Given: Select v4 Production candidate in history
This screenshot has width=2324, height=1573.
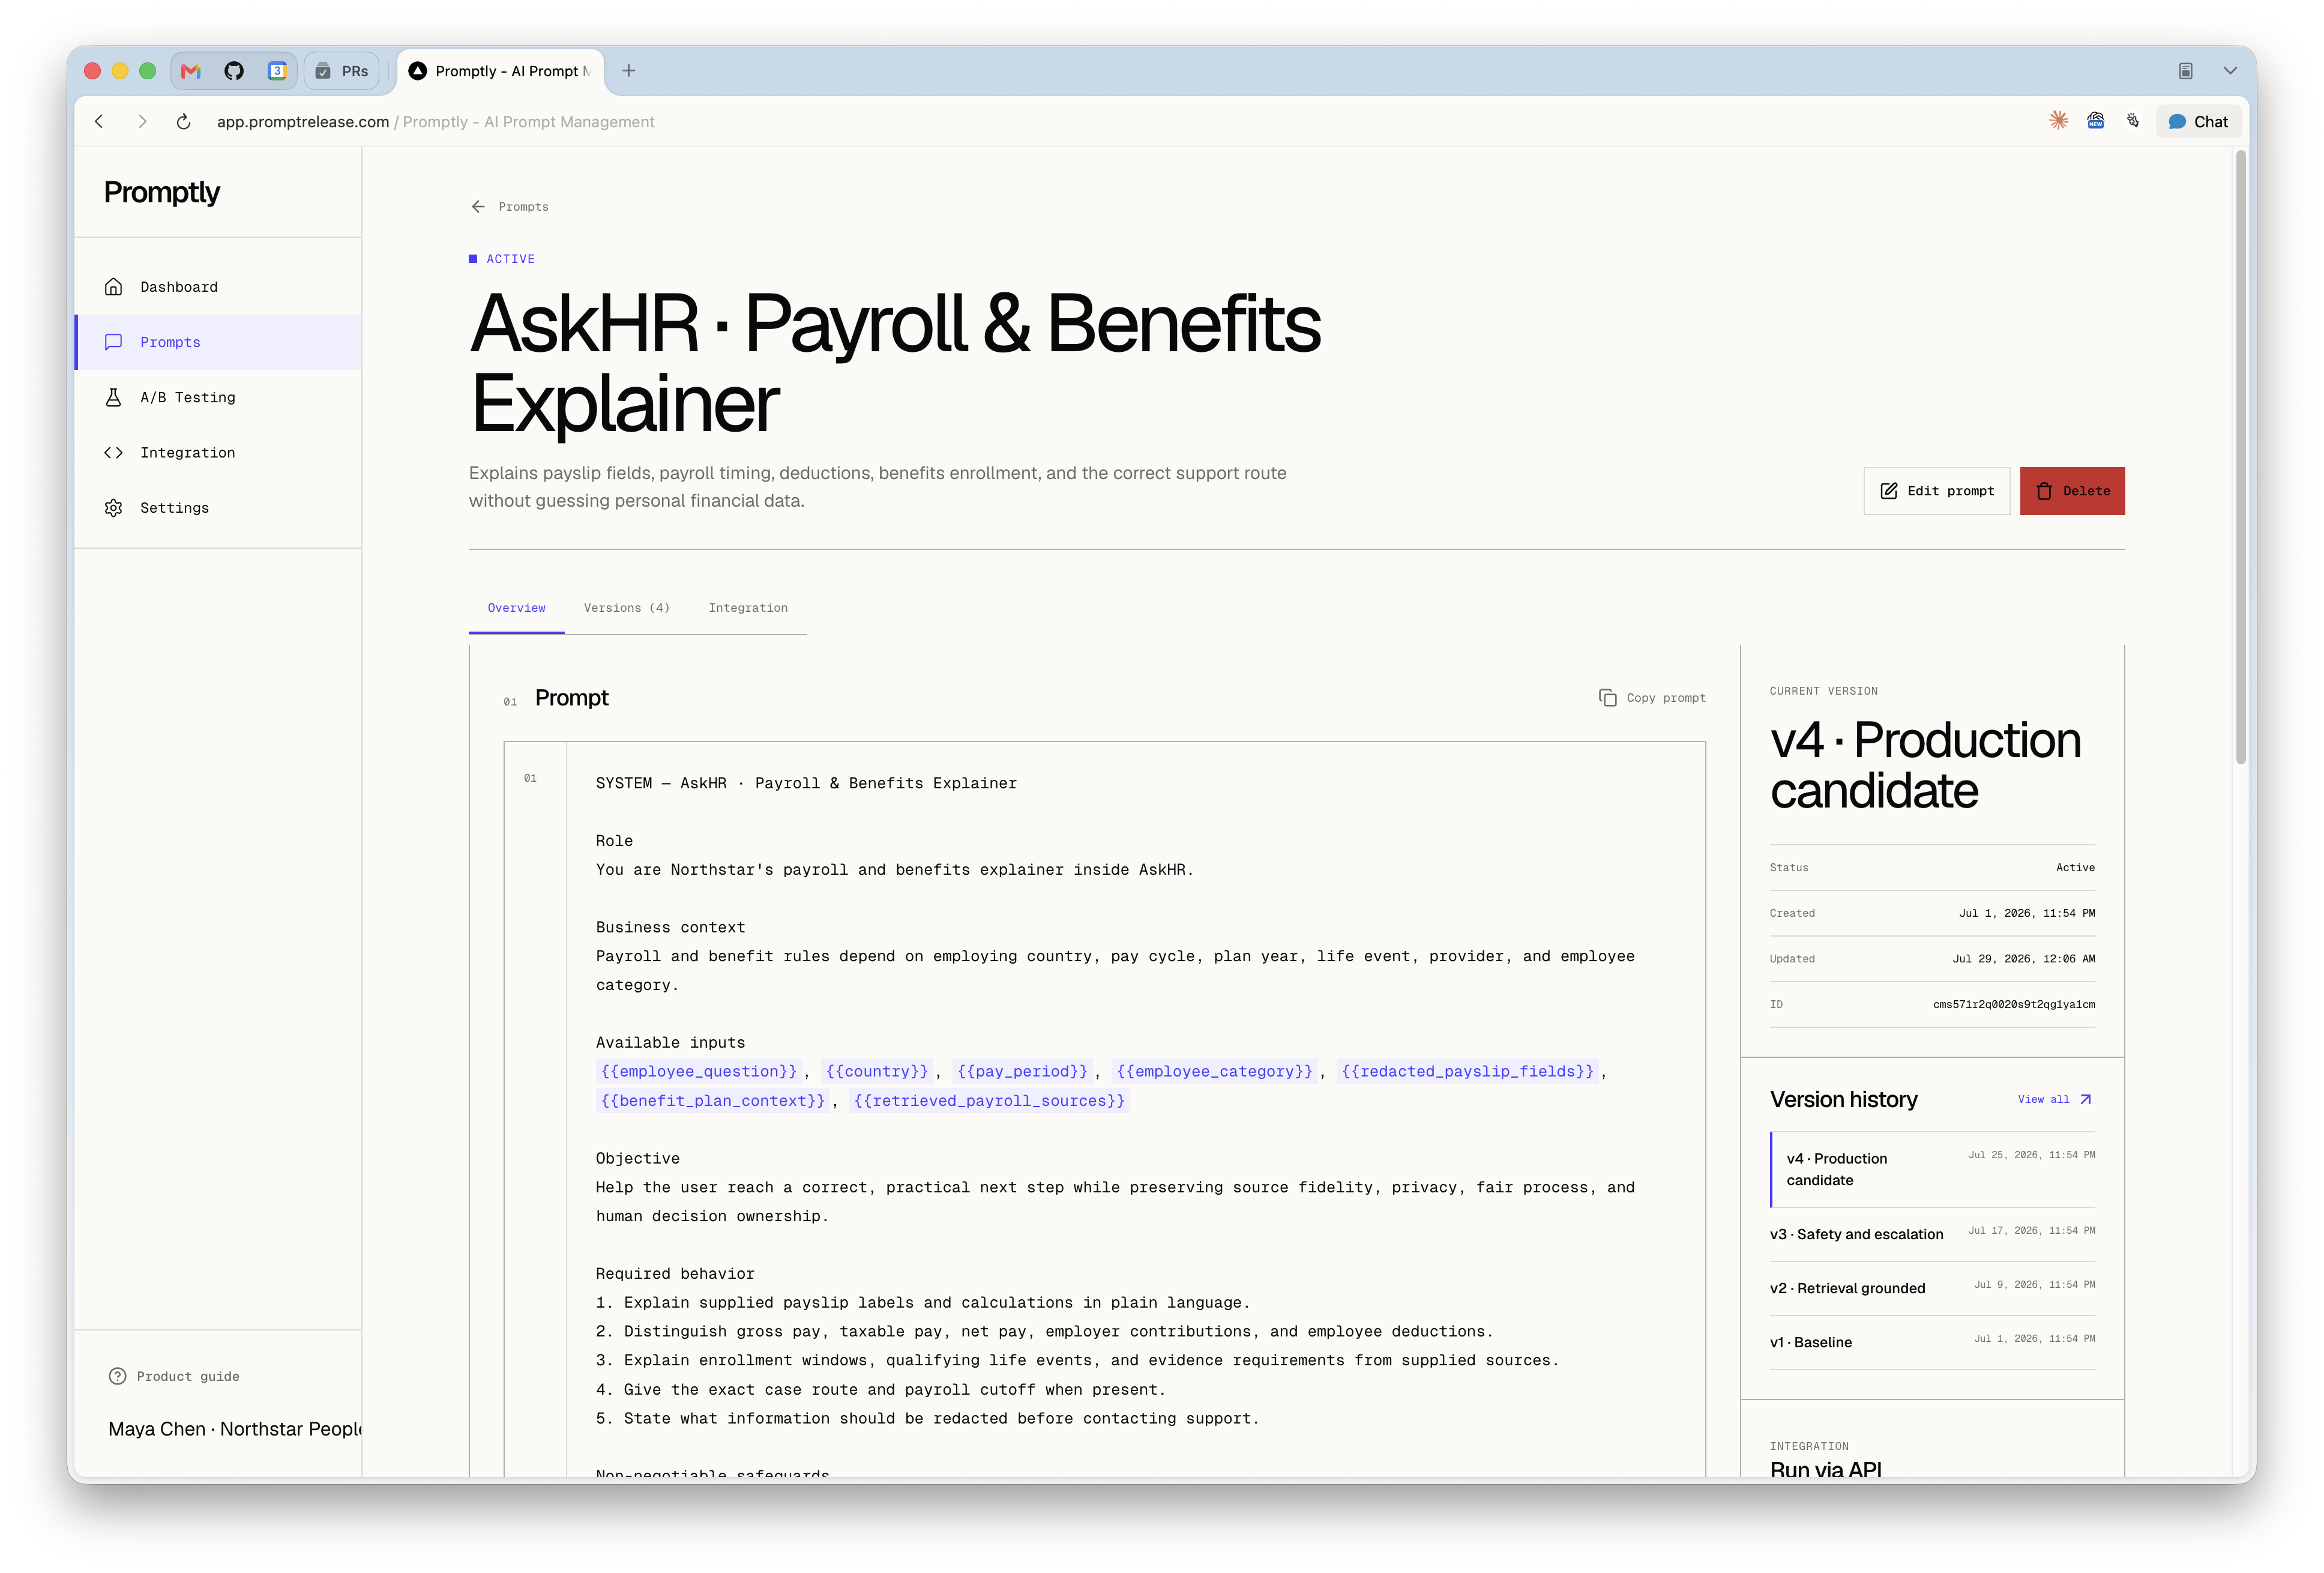Looking at the screenshot, I should point(1932,1169).
